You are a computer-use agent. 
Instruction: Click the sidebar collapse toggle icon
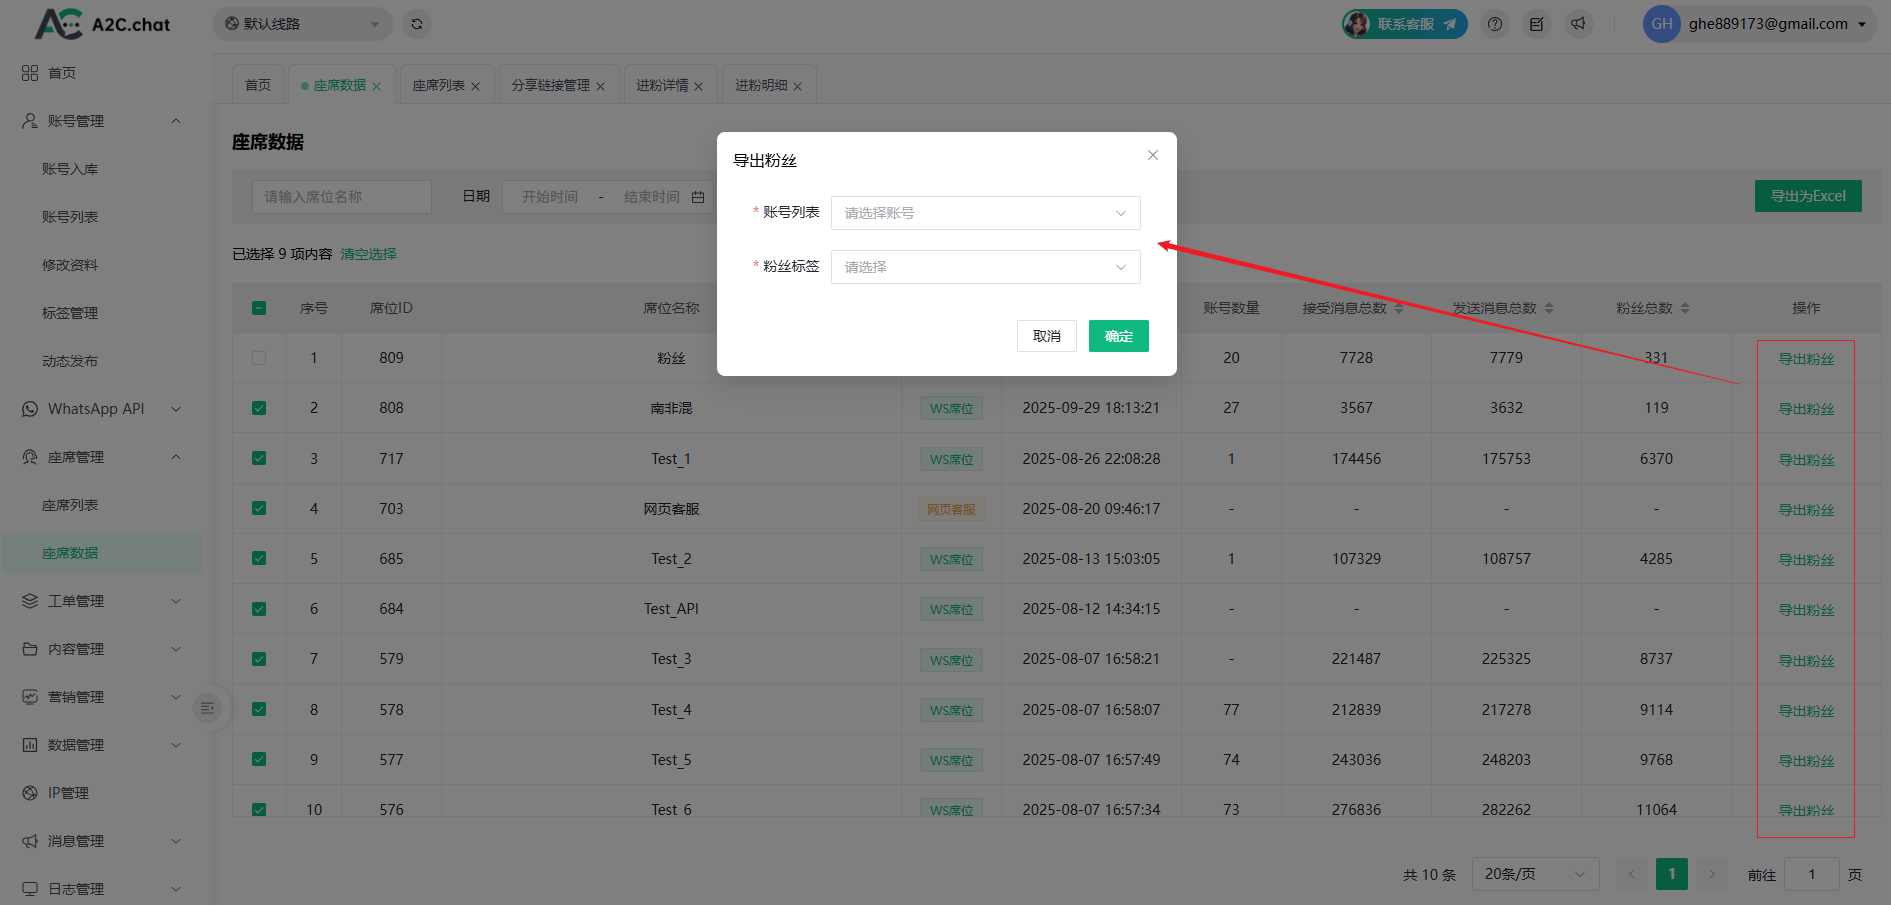pyautogui.click(x=207, y=708)
